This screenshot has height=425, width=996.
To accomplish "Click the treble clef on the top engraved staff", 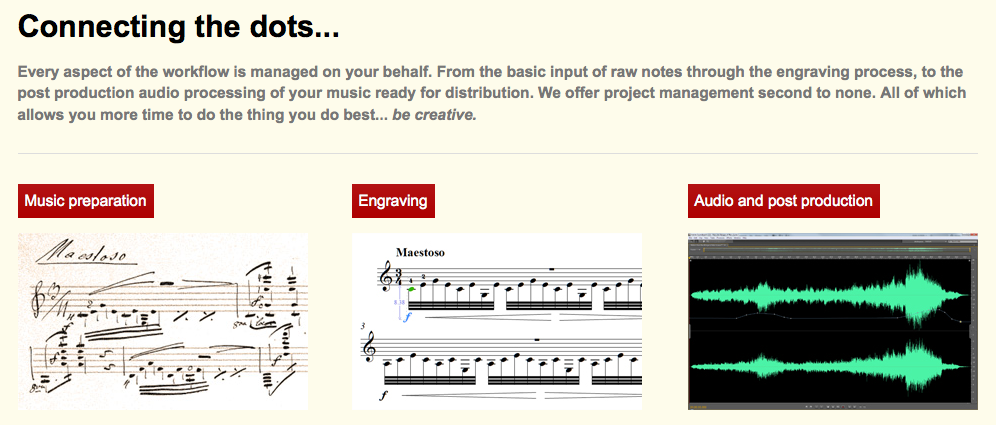I will coord(386,280).
